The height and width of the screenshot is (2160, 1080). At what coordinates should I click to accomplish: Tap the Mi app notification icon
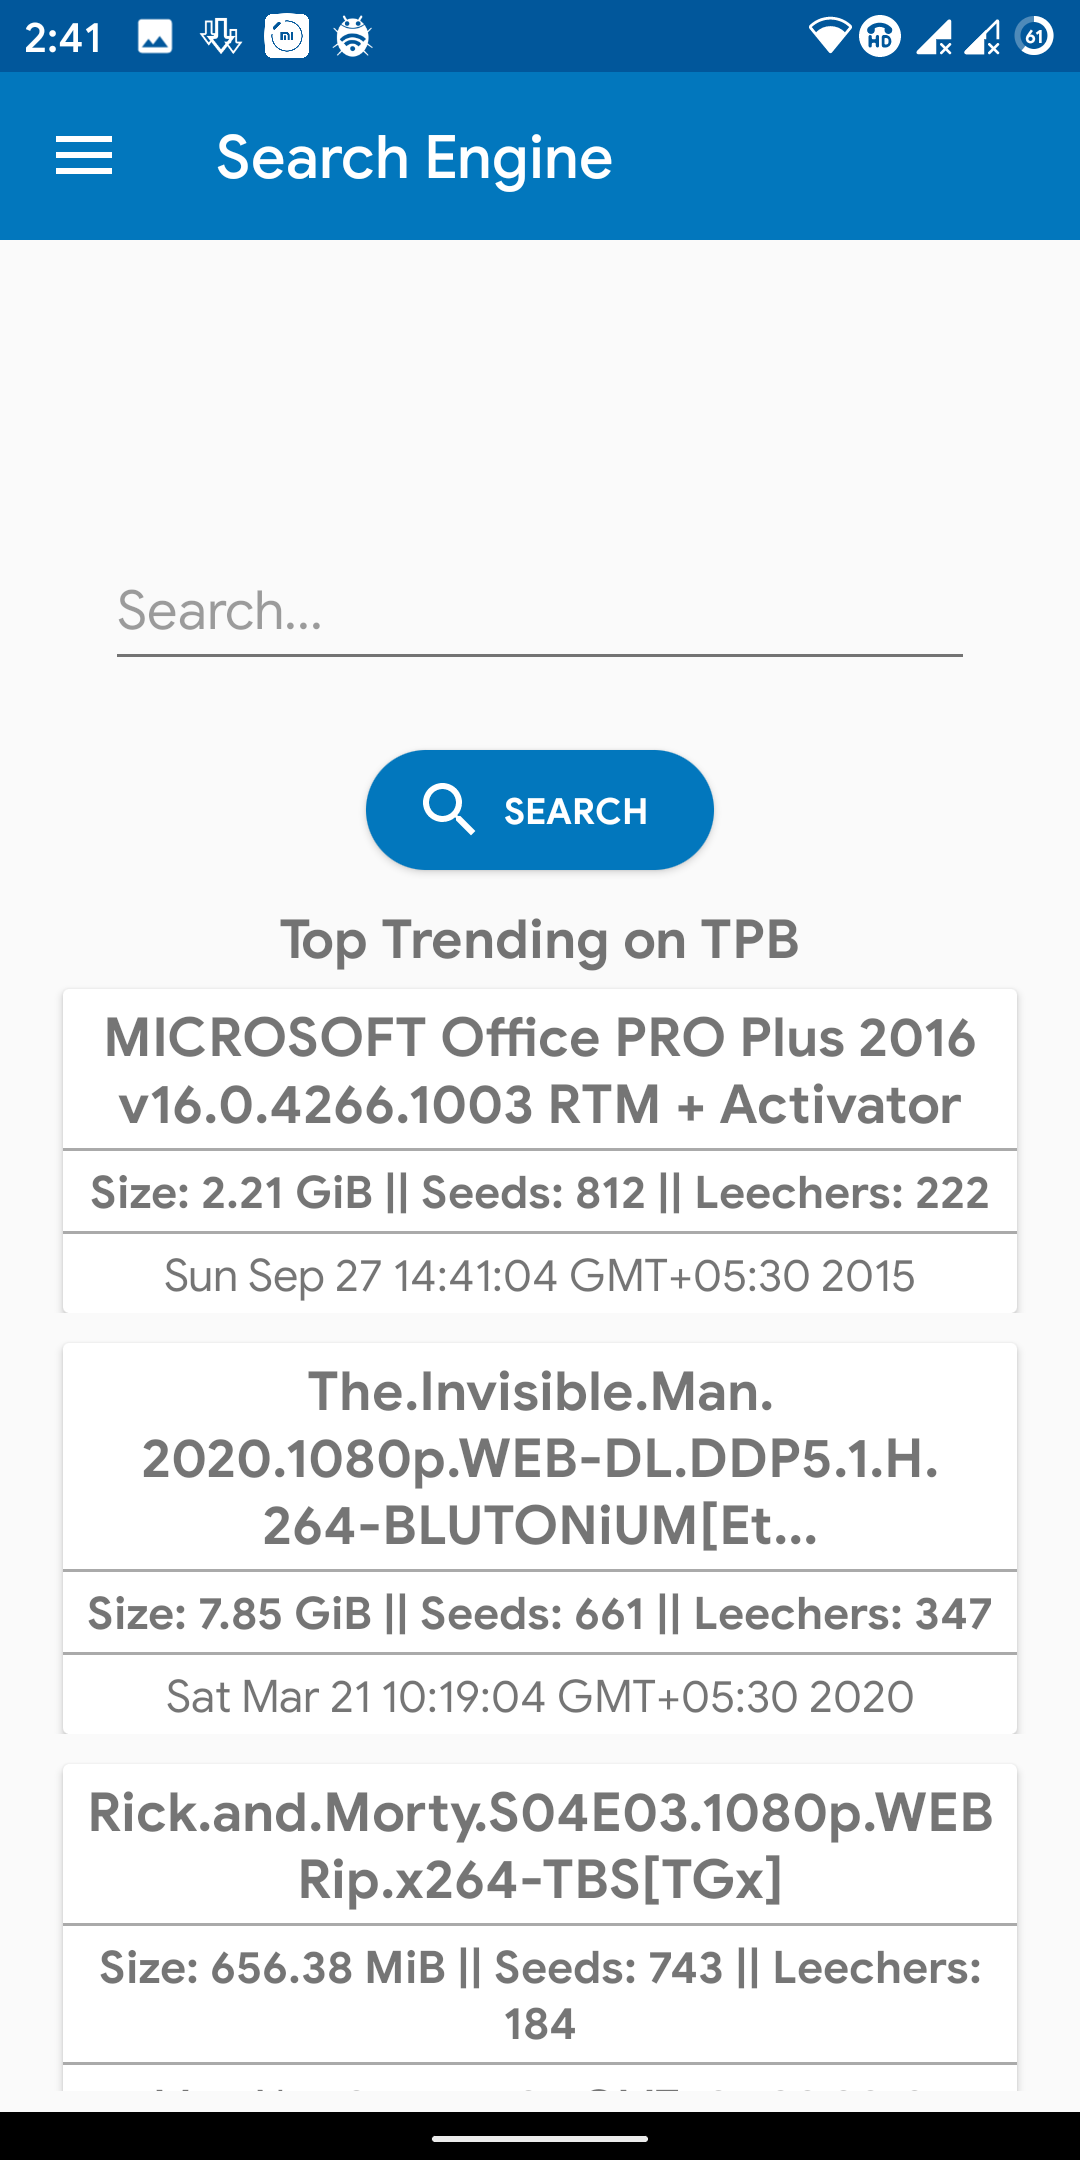coord(287,37)
